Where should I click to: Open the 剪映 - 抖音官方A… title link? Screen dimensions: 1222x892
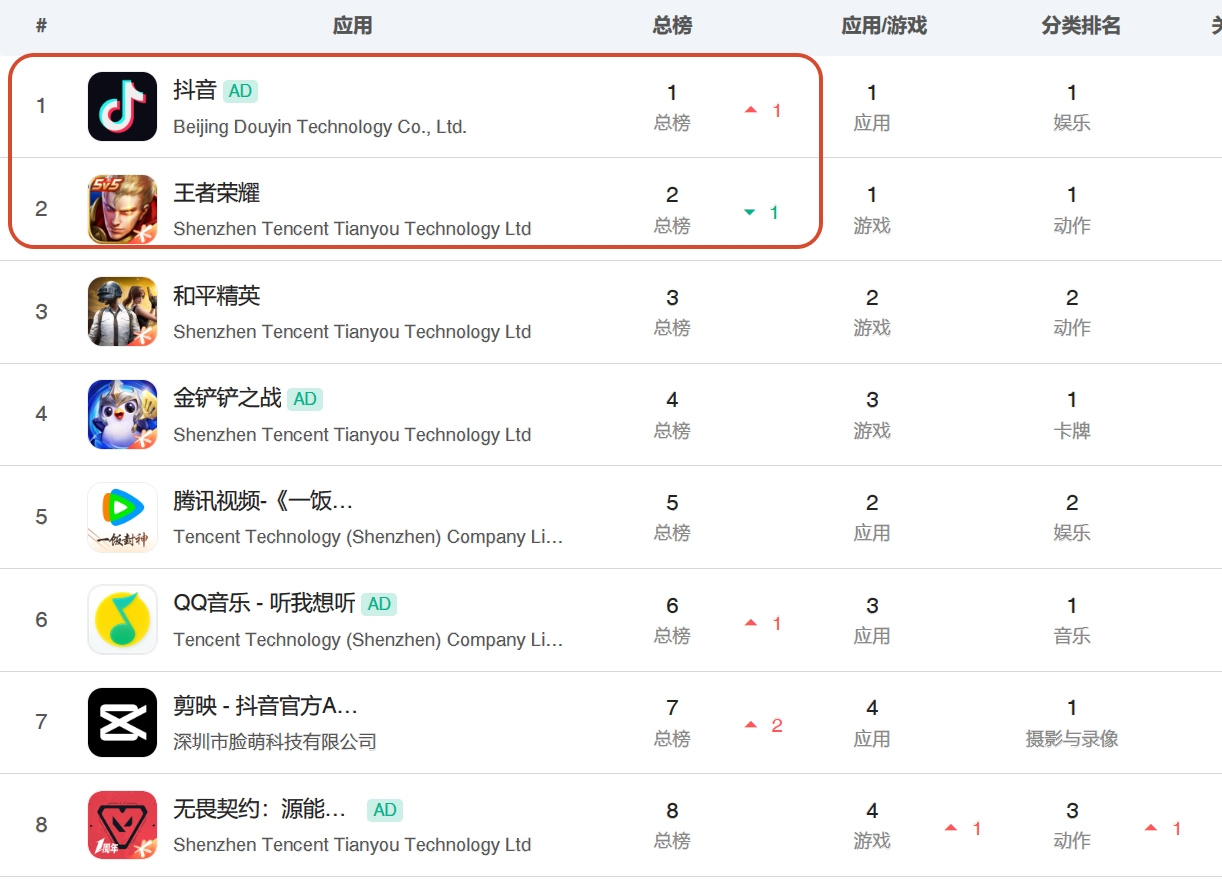[265, 706]
